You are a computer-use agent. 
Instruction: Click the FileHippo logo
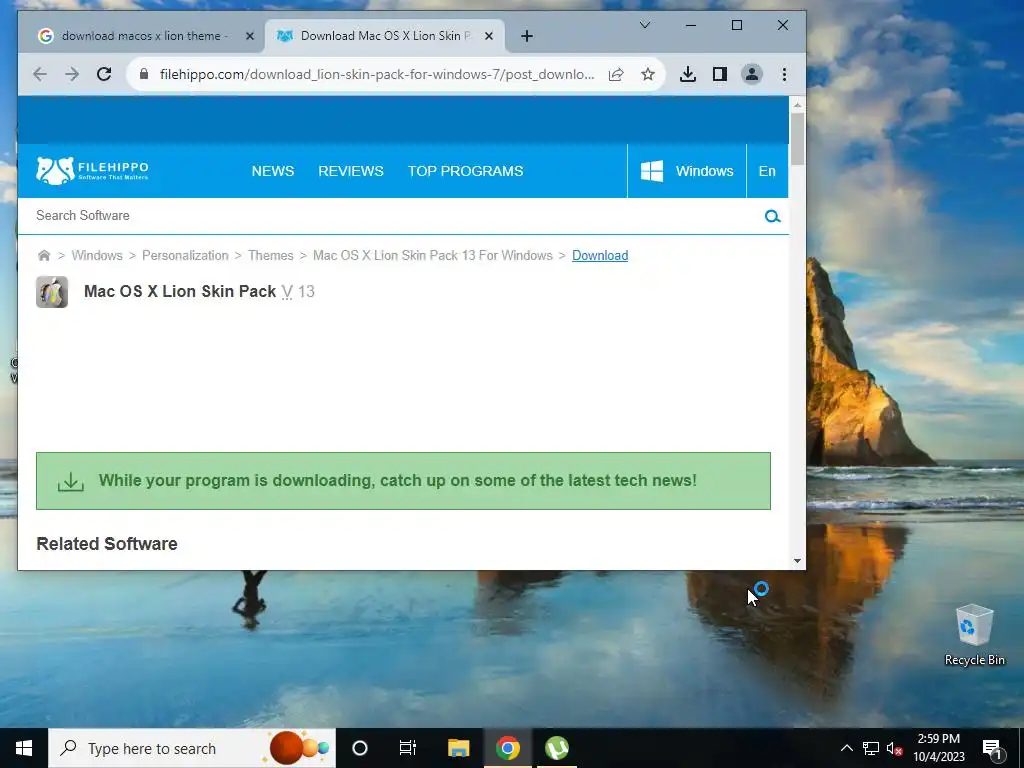[x=92, y=170]
